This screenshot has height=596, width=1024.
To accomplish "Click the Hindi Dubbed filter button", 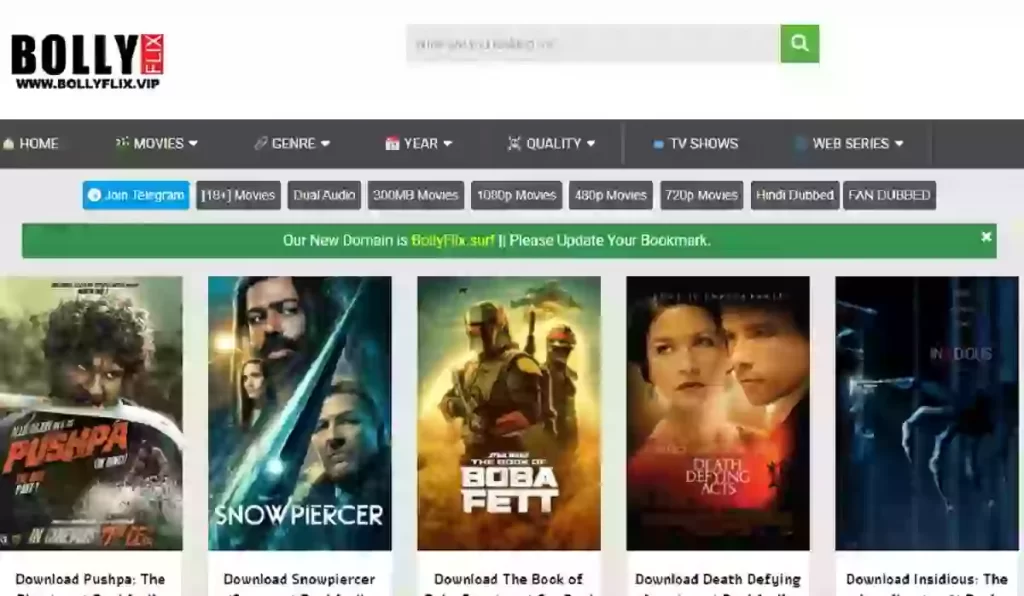I will pos(795,195).
